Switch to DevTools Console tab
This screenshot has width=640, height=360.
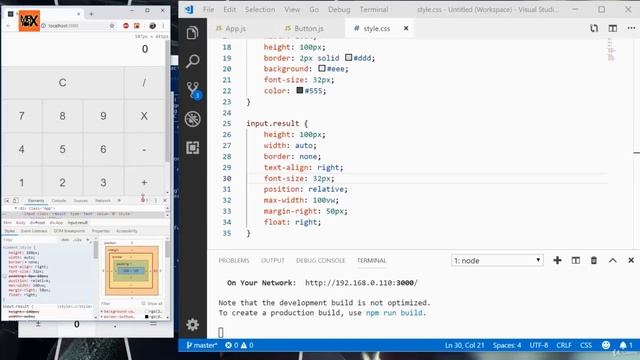coord(59,200)
